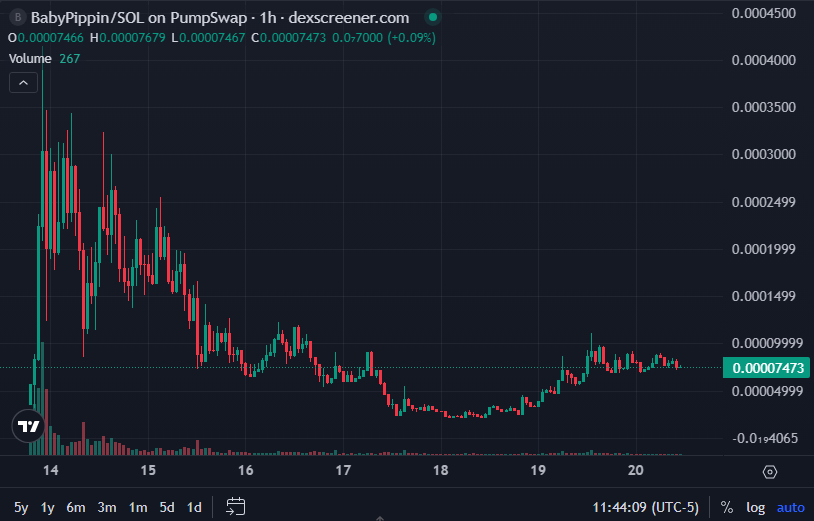Click the TradingView logo icon
The image size is (814, 521).
coord(29,426)
